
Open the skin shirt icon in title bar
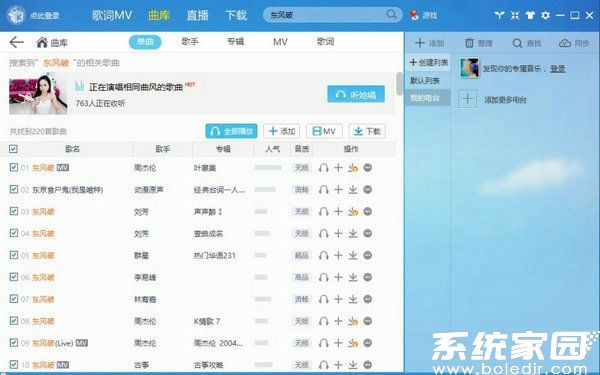tap(530, 15)
